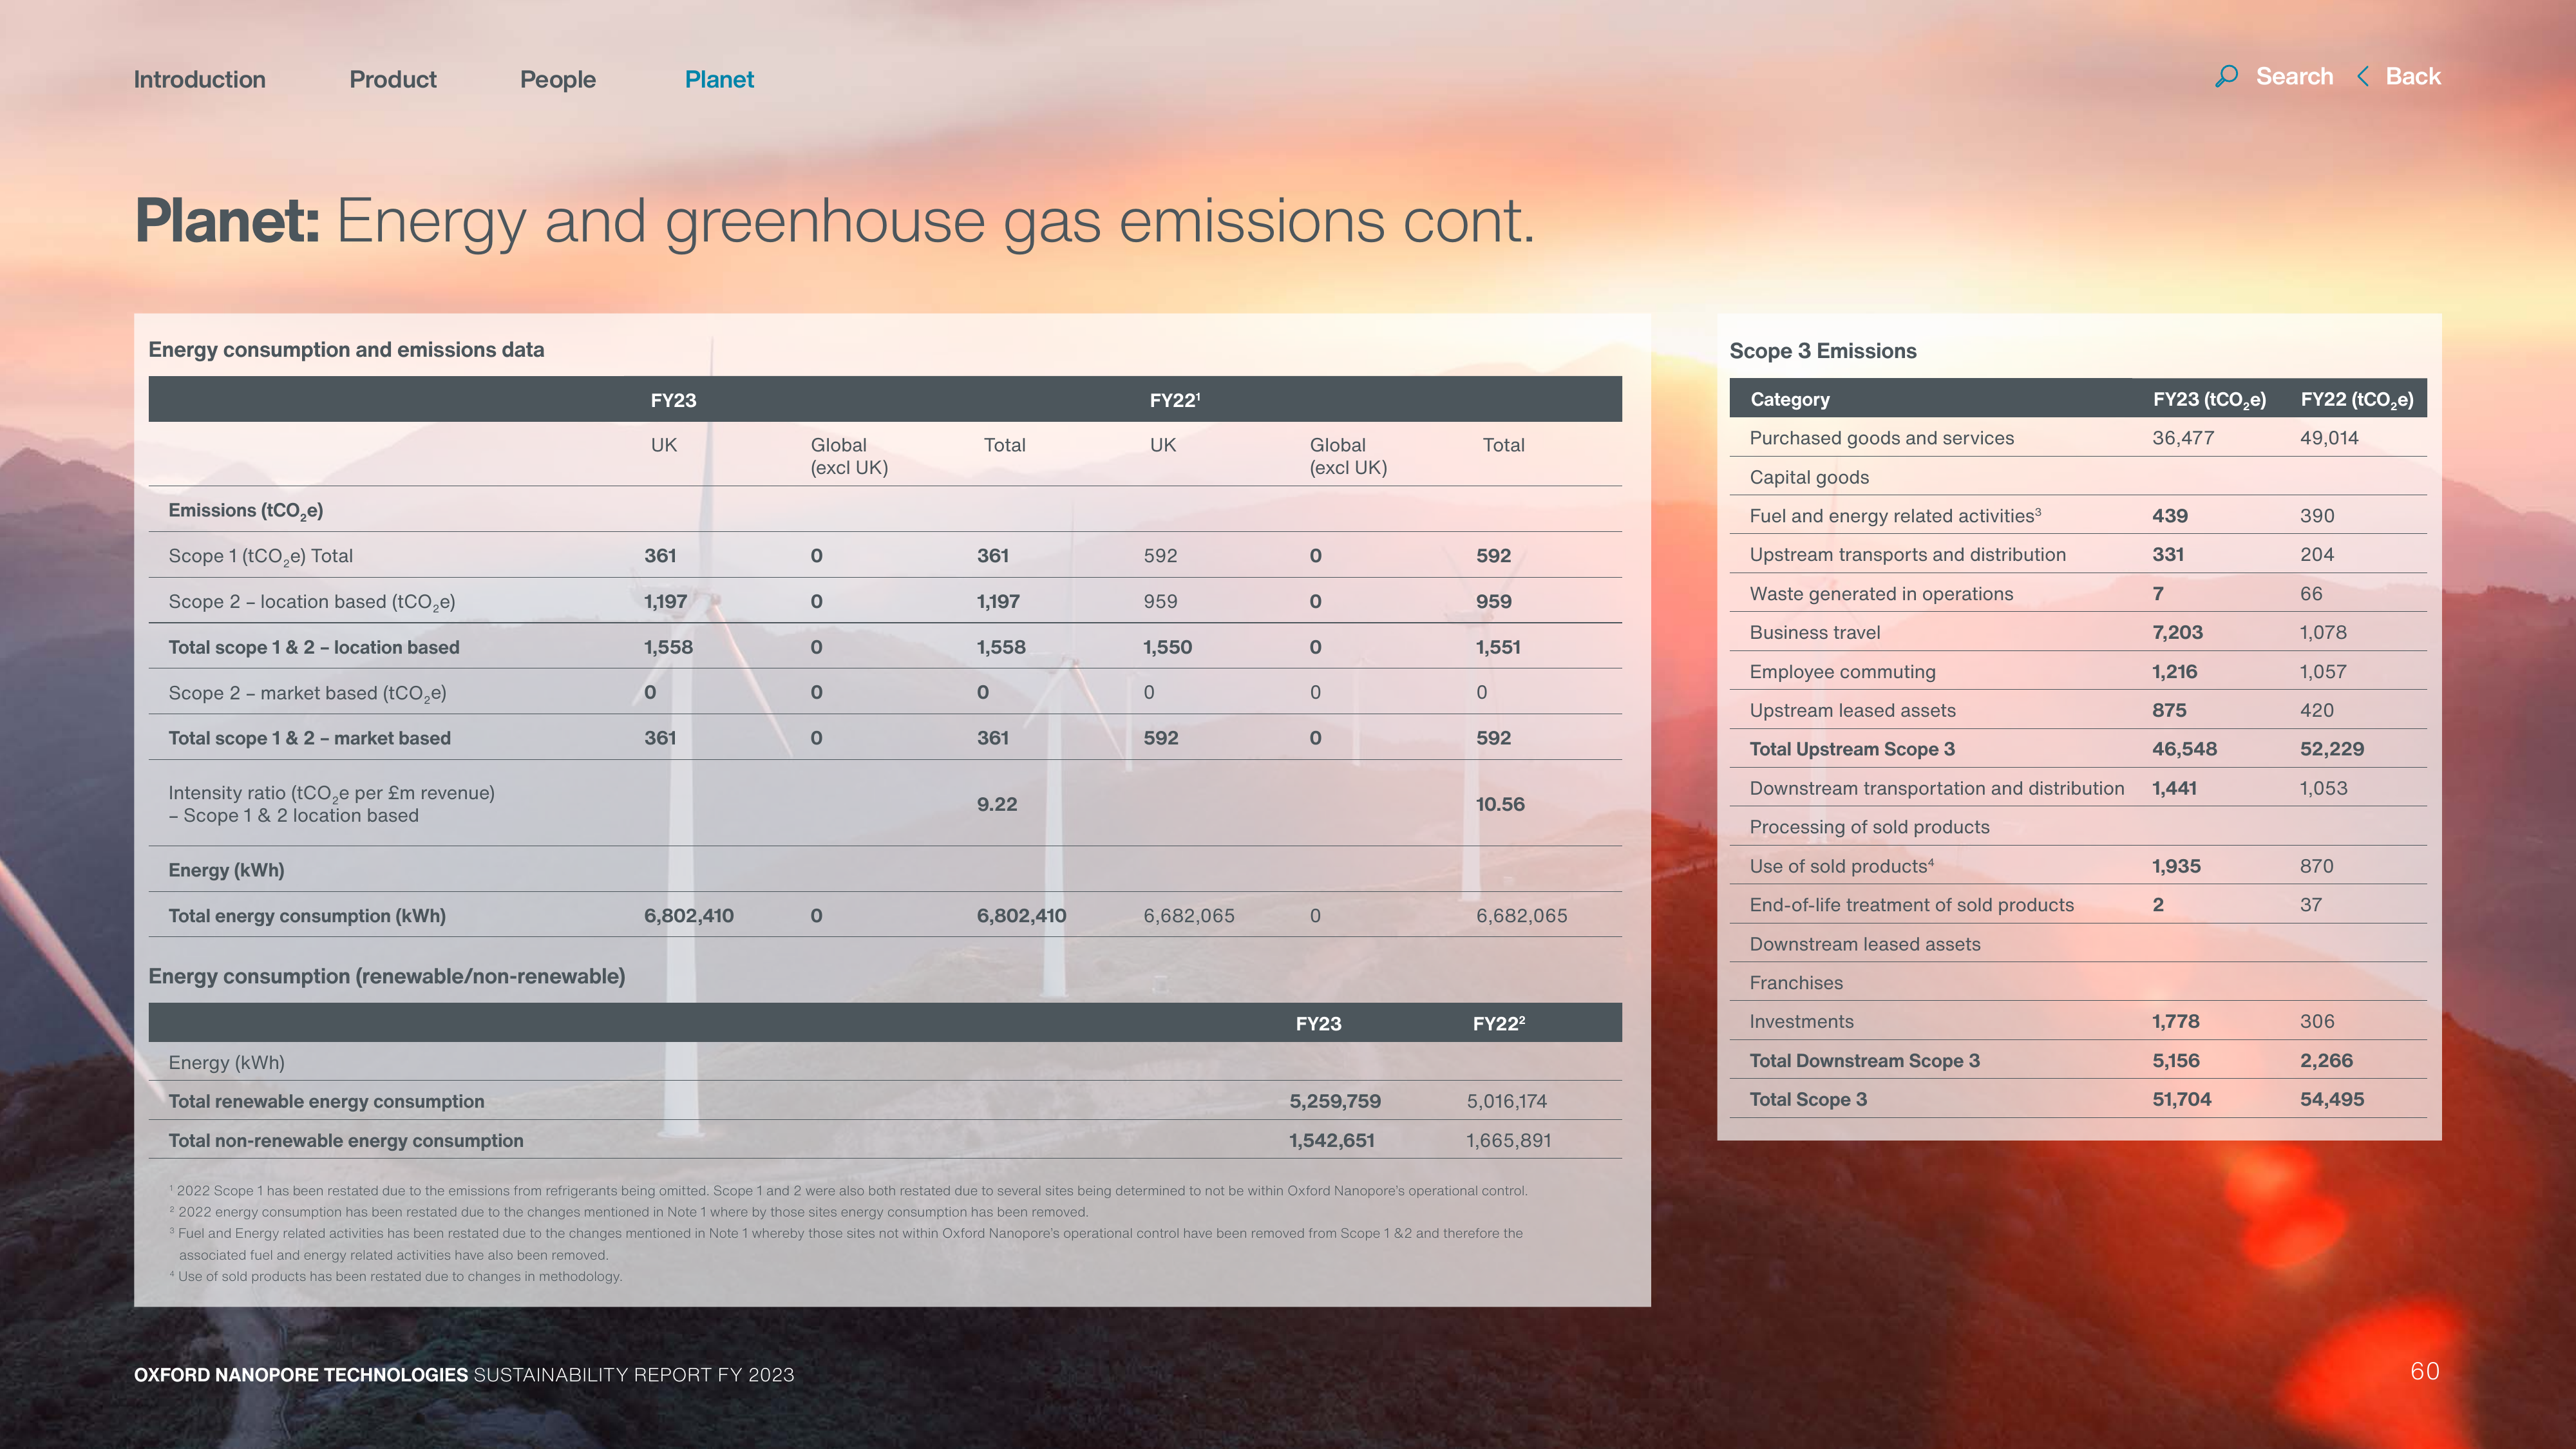The width and height of the screenshot is (2576, 1449).
Task: Click non-renewable energy FY23 value 1,542,651
Action: 1332,1140
